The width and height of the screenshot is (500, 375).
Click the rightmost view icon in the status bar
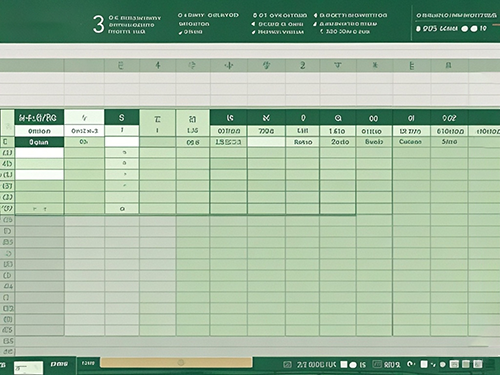tap(478, 364)
